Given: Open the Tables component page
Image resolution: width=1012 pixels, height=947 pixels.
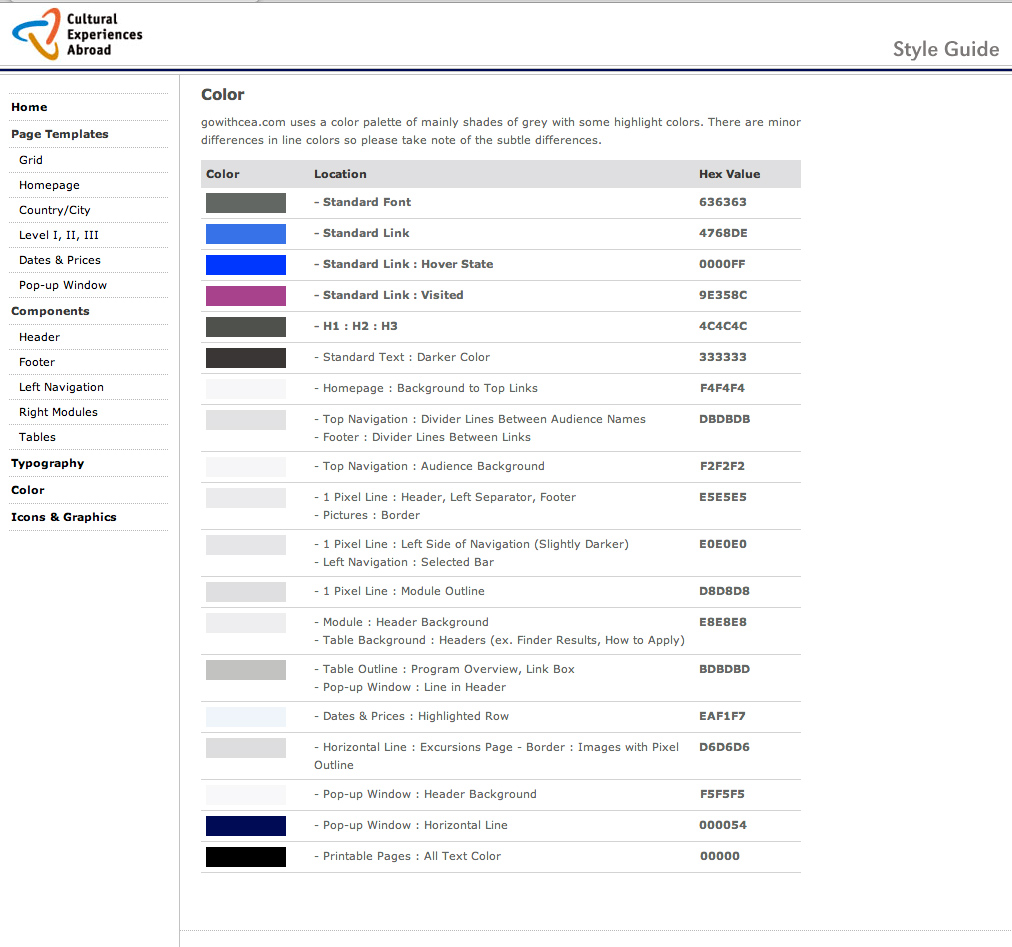Looking at the screenshot, I should 37,437.
